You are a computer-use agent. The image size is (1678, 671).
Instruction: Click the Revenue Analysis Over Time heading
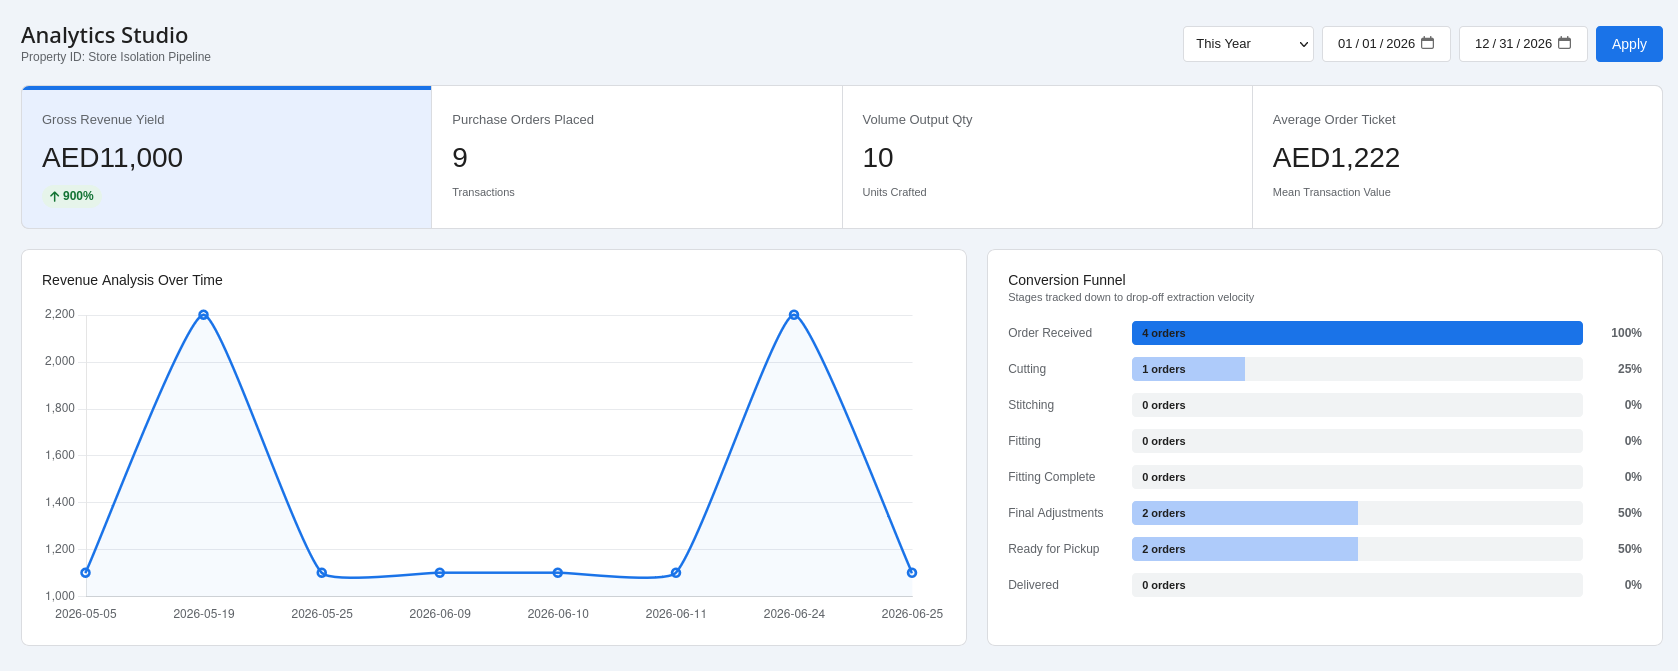click(132, 280)
